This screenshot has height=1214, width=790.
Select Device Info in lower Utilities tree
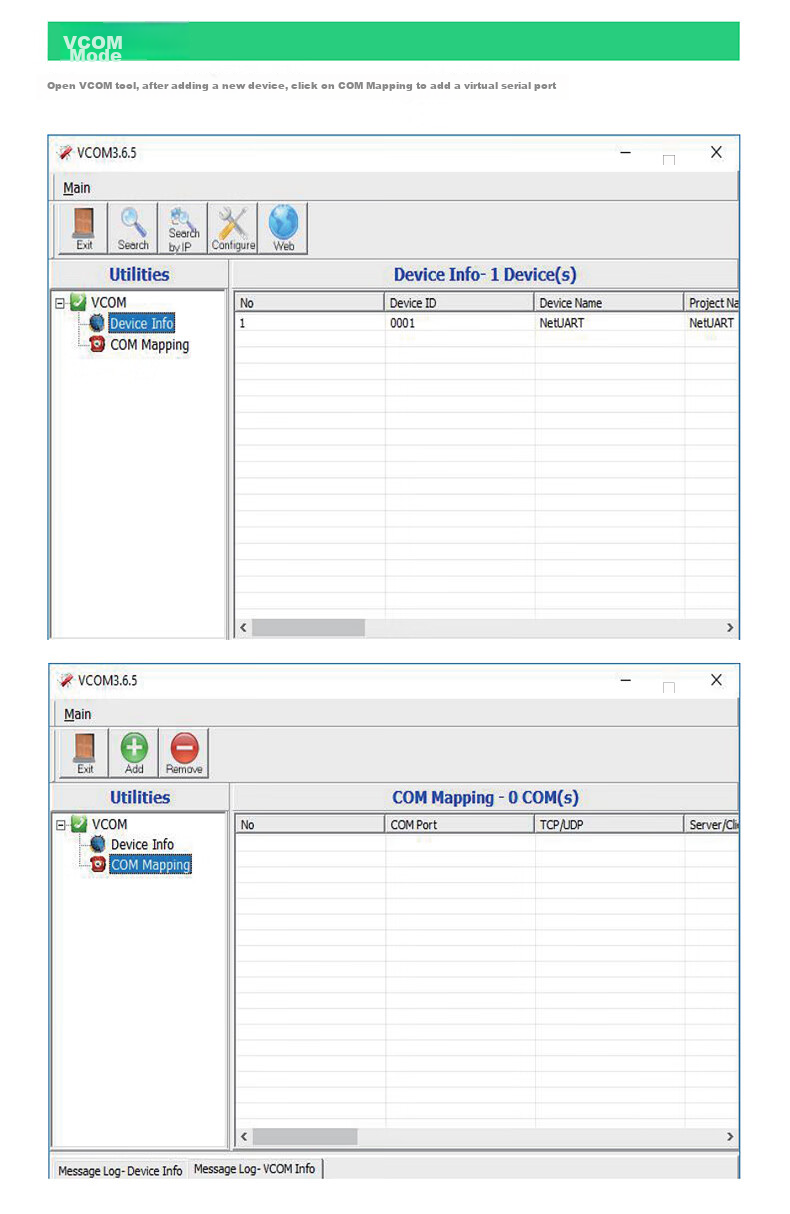pos(142,845)
